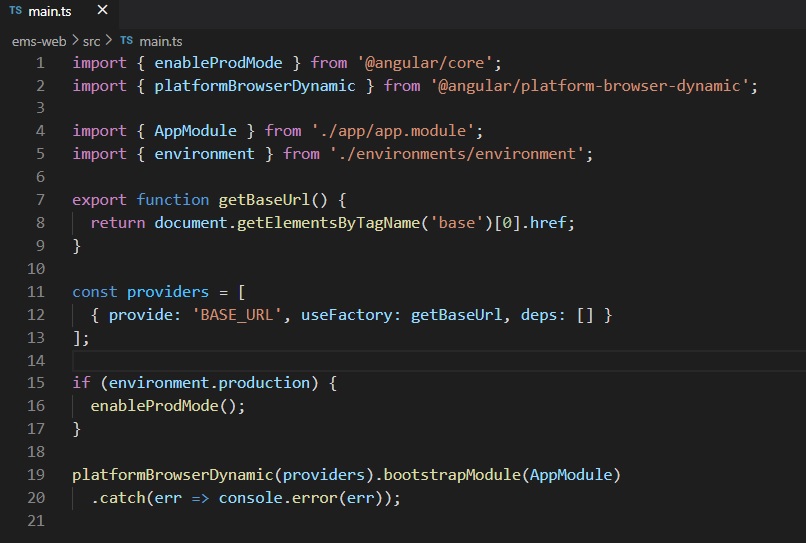806x543 pixels.
Task: Open the ems-web breadcrumb folder
Action: coord(40,41)
